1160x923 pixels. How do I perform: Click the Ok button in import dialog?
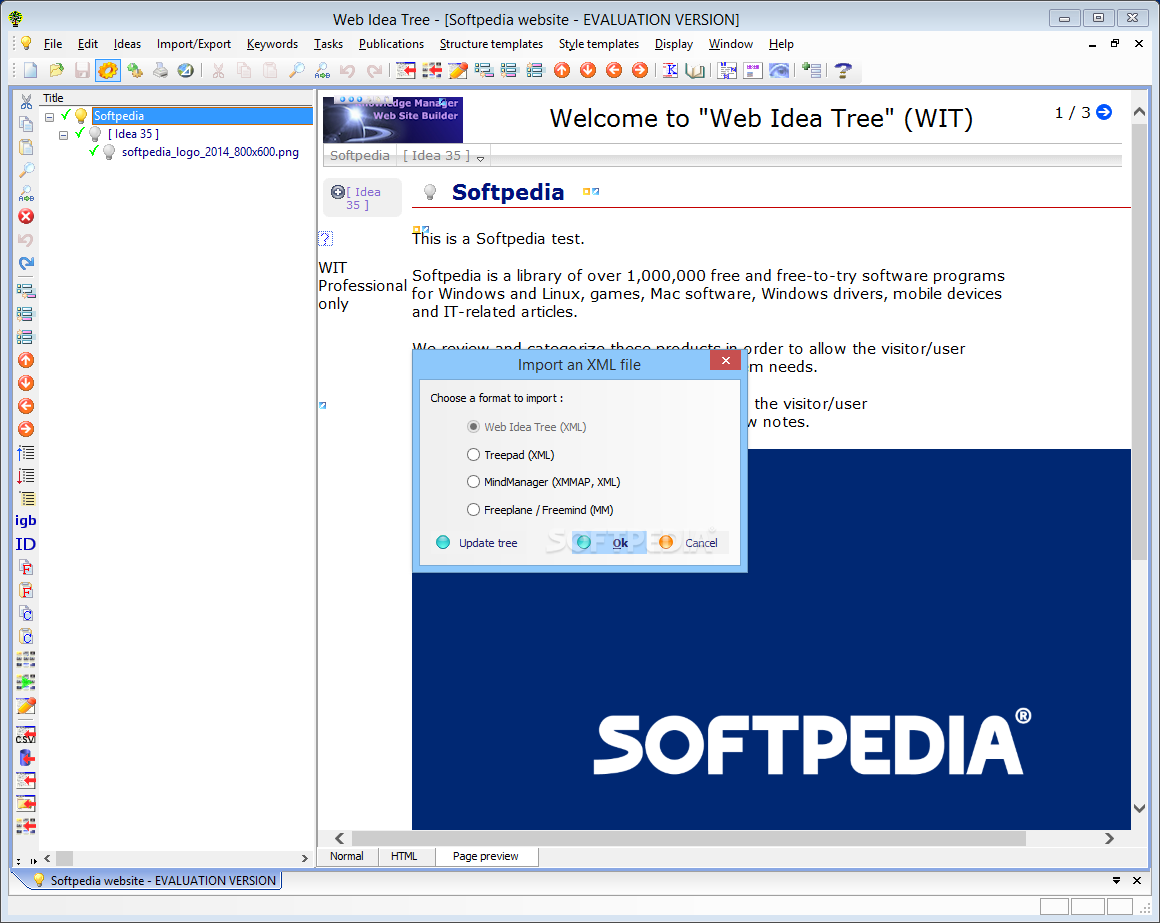pos(609,543)
